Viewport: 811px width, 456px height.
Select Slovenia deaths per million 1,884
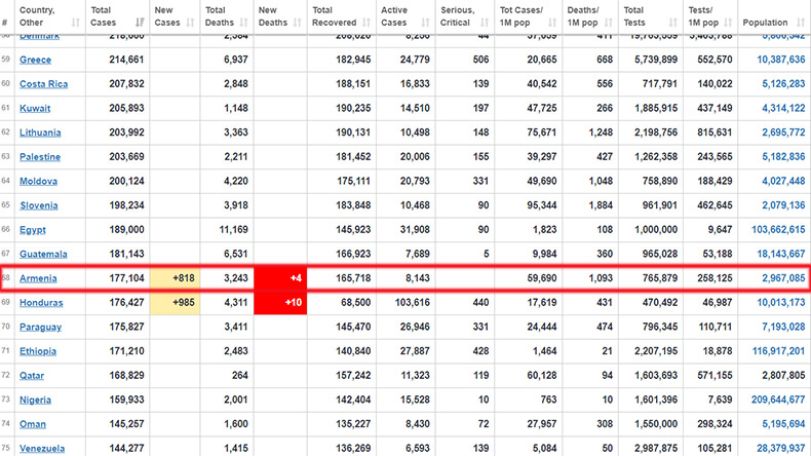point(600,206)
